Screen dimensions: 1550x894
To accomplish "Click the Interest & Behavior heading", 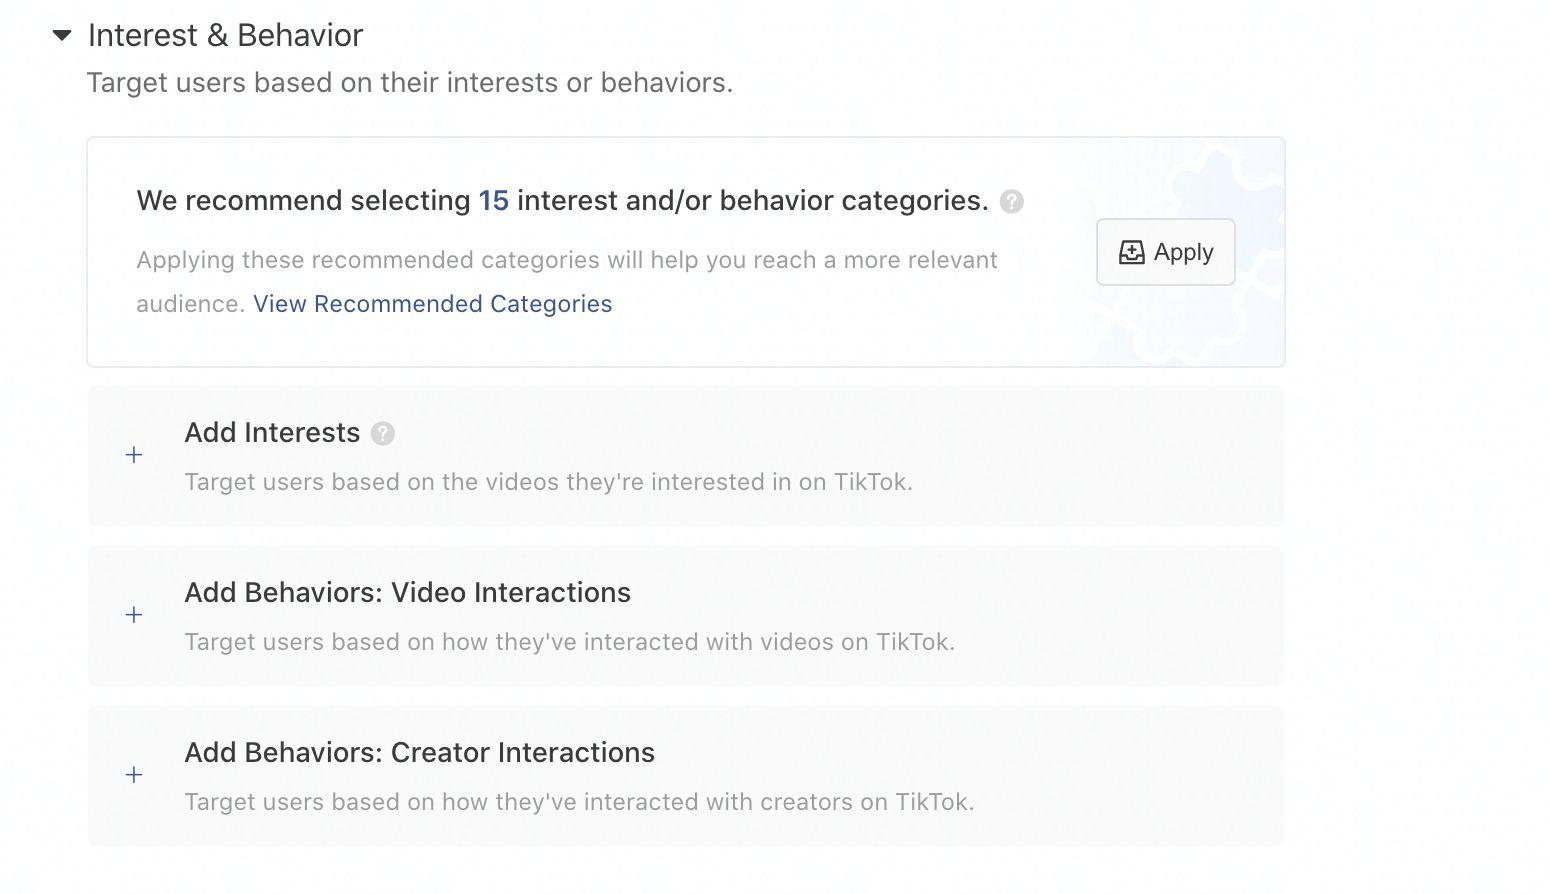I will (x=225, y=36).
